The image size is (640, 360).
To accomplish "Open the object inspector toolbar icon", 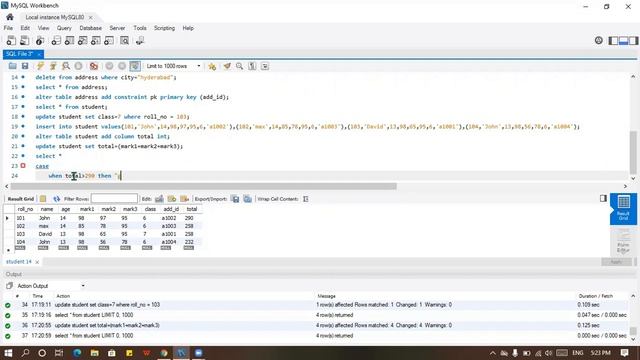I will pyautogui.click(x=40, y=40).
